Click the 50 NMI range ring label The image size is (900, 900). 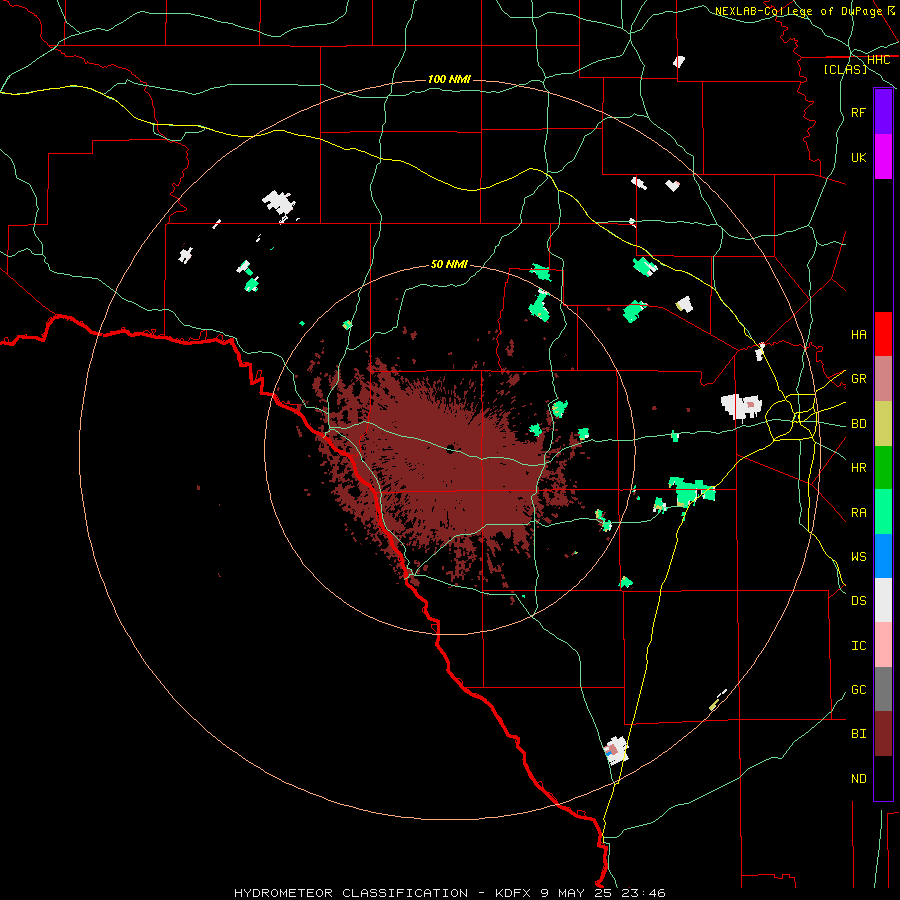click(x=449, y=264)
